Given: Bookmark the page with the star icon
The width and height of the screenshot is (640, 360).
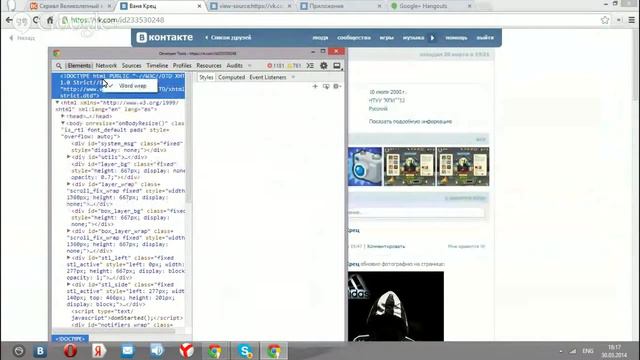Looking at the screenshot, I should [605, 20].
